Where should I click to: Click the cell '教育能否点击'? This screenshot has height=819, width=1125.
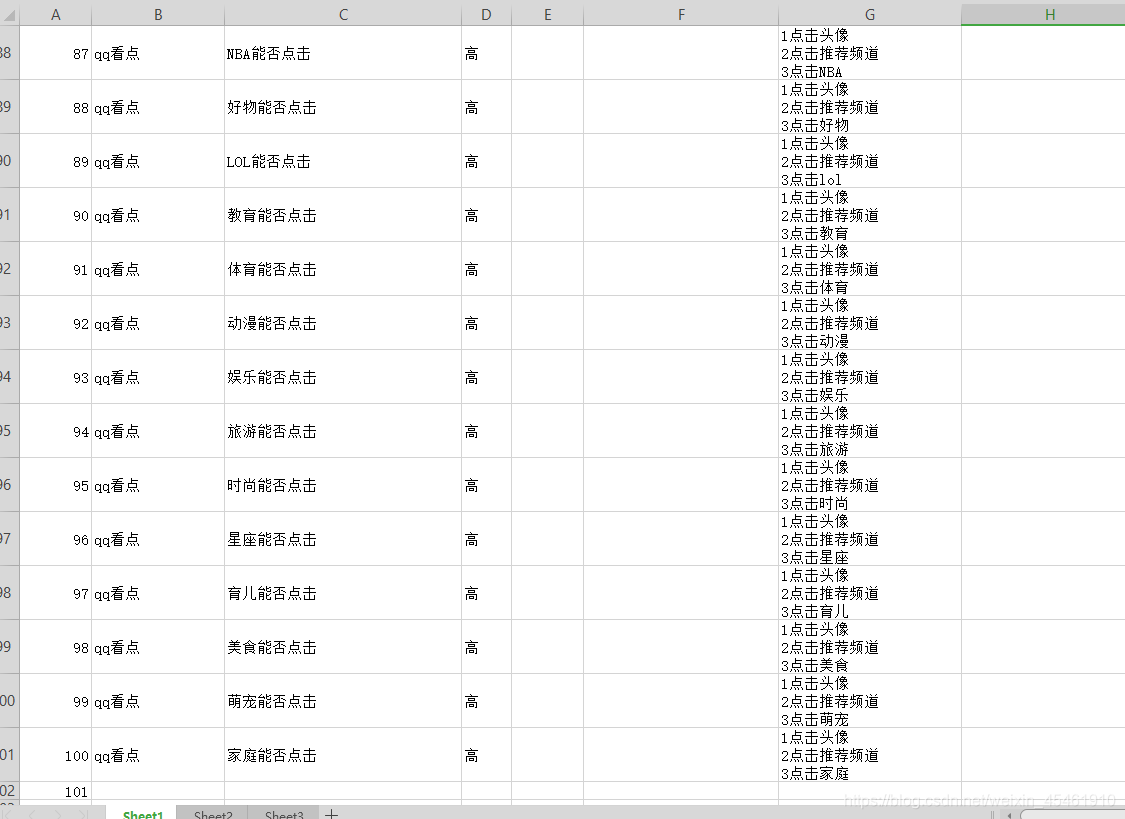[343, 215]
